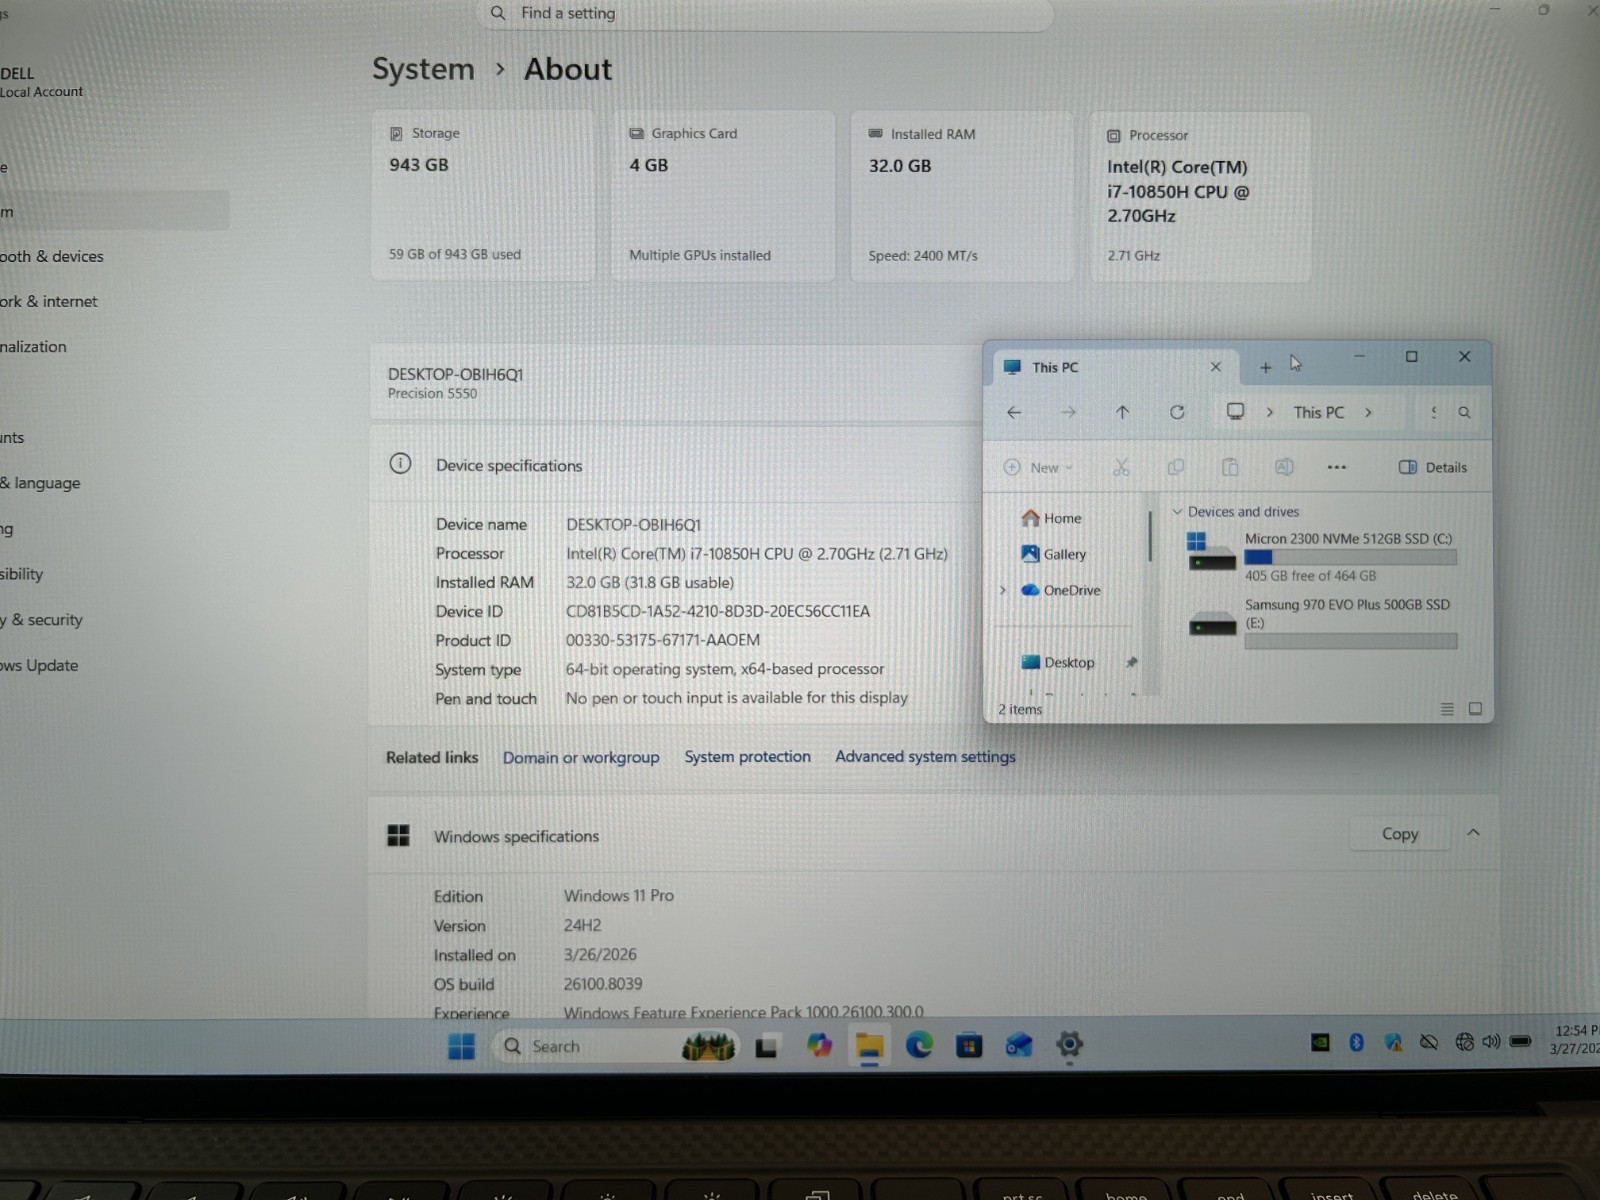The height and width of the screenshot is (1200, 1600).
Task: Switch to details list view icon
Action: [x=1447, y=709]
